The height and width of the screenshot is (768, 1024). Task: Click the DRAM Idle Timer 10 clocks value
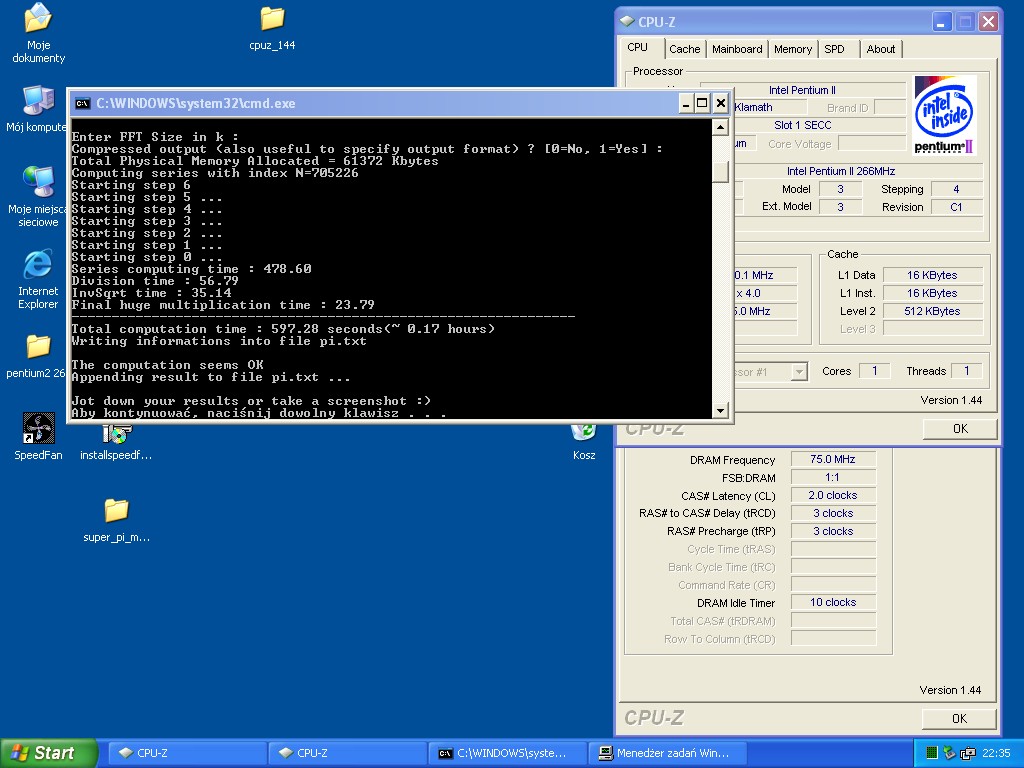(833, 602)
